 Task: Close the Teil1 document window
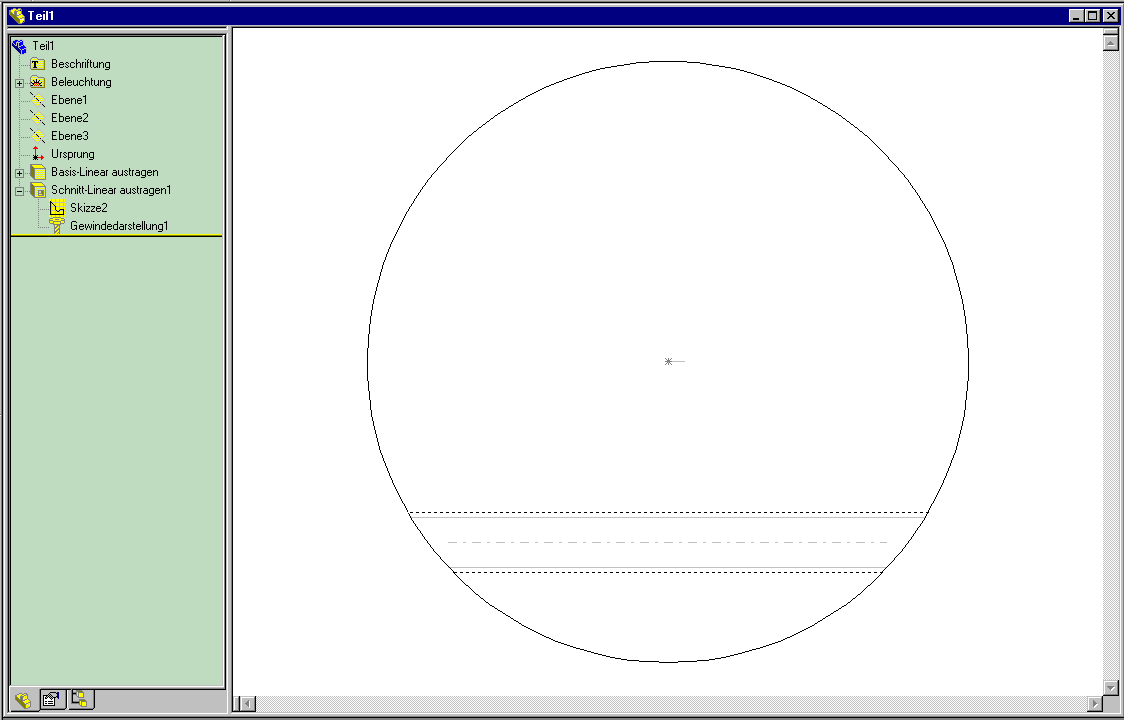click(1110, 15)
